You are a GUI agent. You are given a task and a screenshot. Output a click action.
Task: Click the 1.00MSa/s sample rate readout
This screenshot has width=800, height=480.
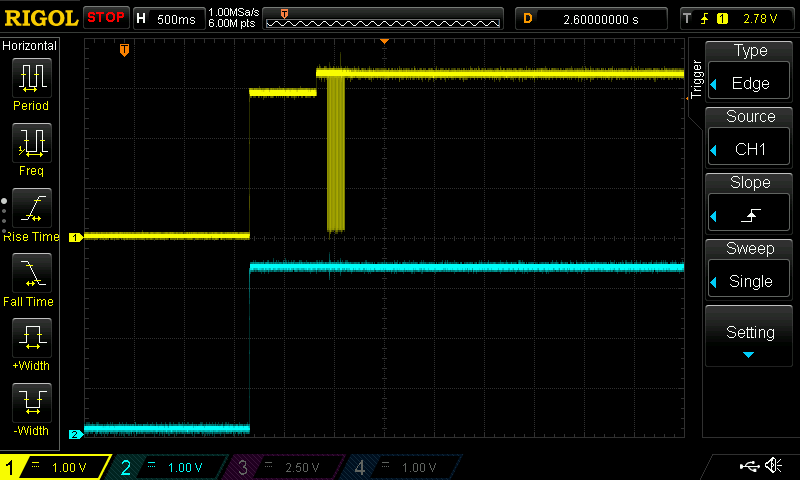click(234, 12)
